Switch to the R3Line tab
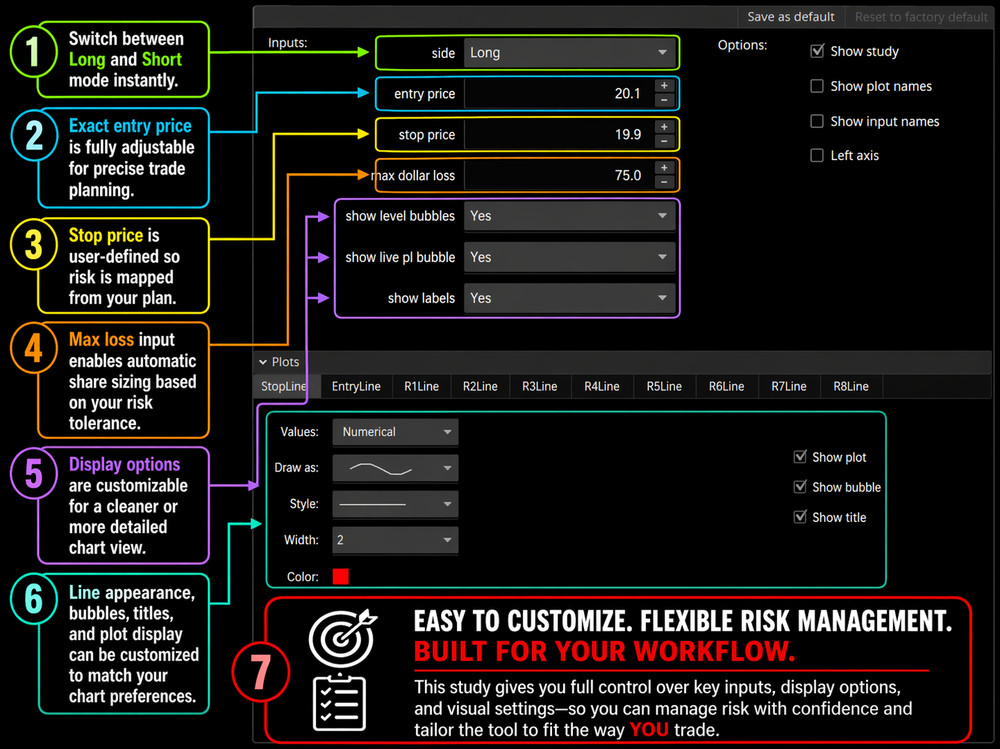The height and width of the screenshot is (749, 1000). click(539, 386)
